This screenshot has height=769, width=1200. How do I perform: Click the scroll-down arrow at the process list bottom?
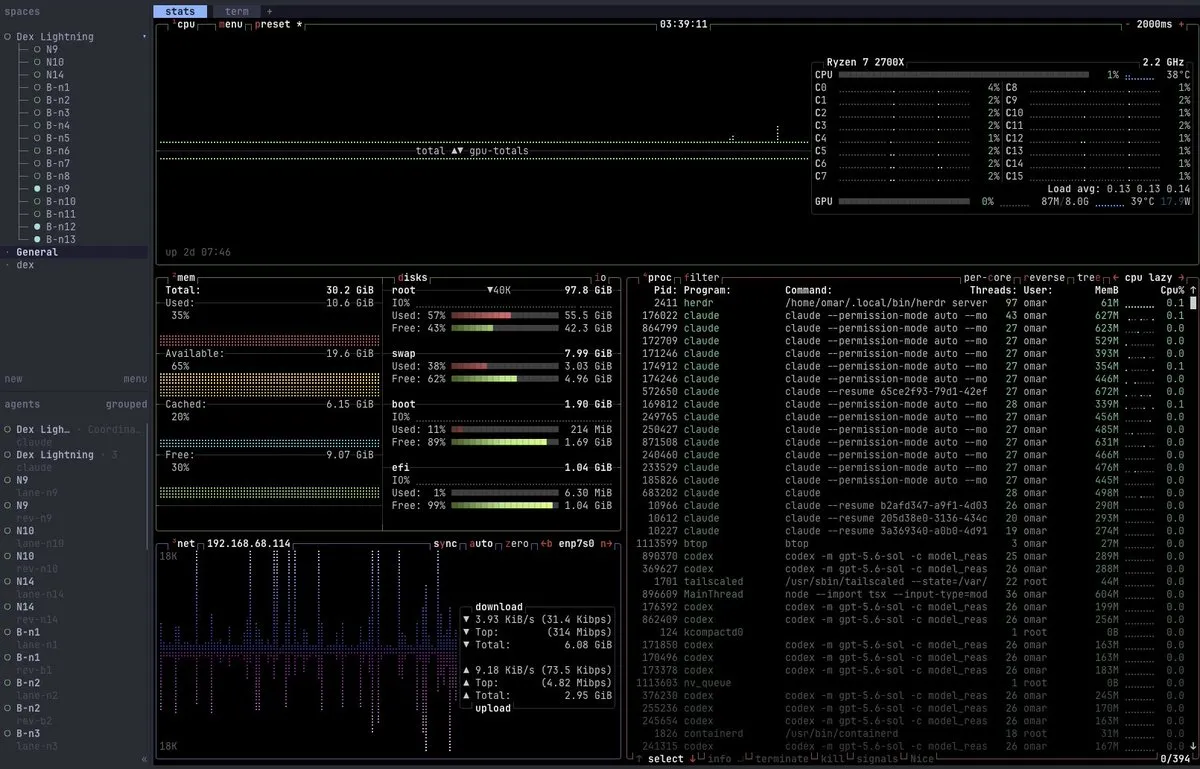coord(1192,746)
